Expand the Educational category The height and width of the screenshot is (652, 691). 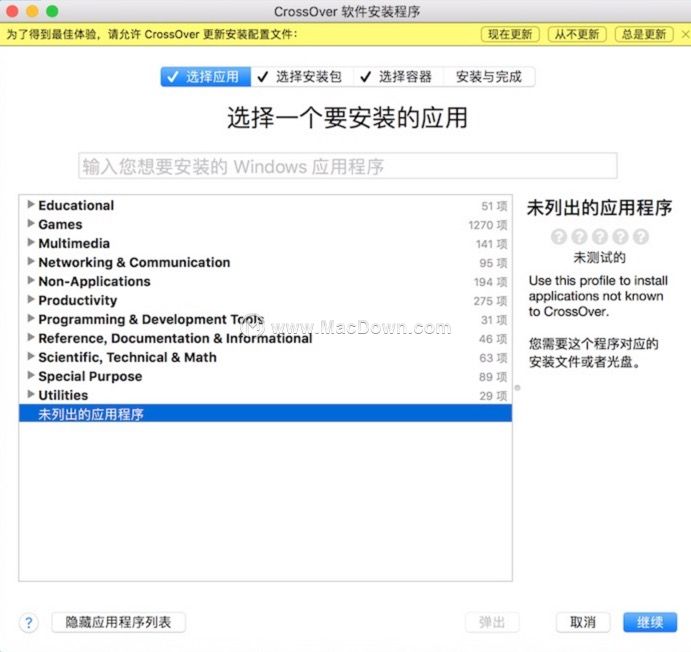[x=30, y=204]
